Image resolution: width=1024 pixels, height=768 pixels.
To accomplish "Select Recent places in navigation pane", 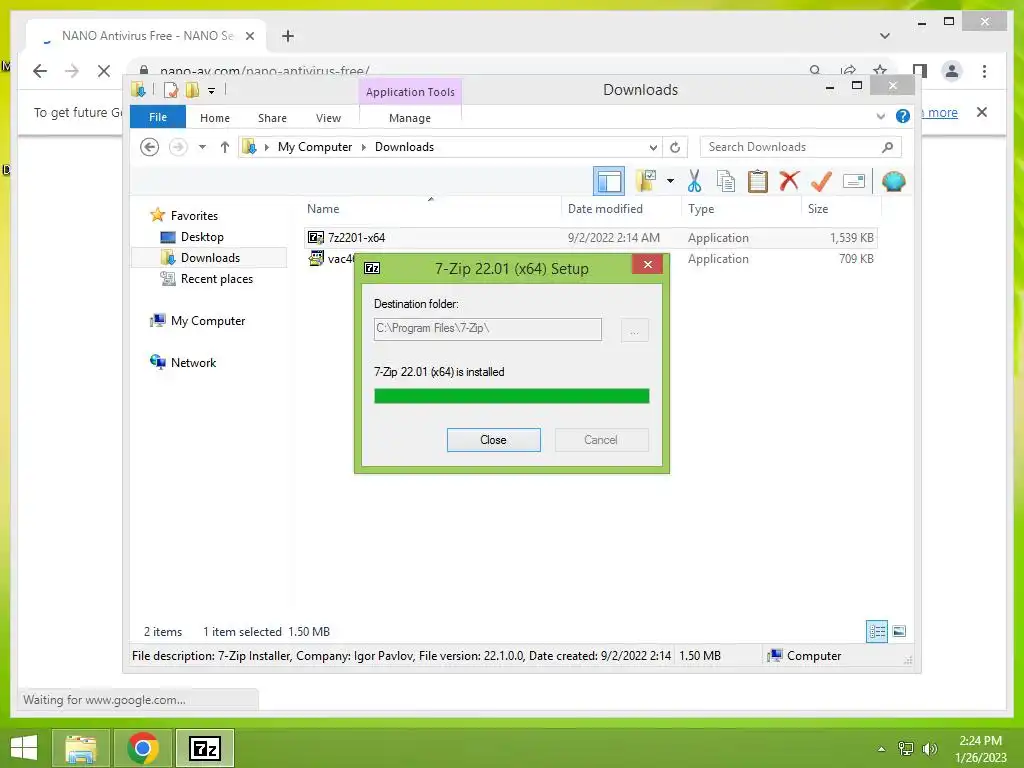I will (216, 279).
